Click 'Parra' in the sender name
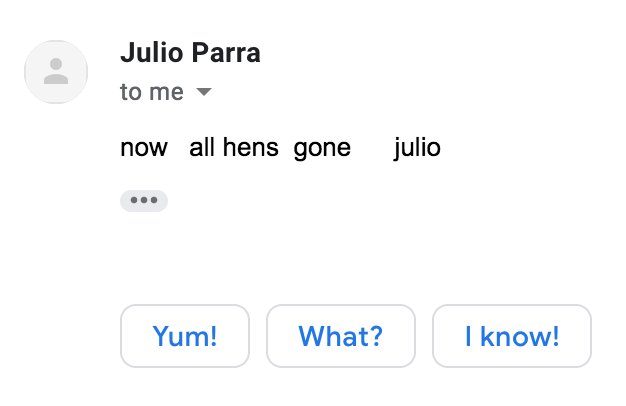This screenshot has width=626, height=406. [226, 53]
